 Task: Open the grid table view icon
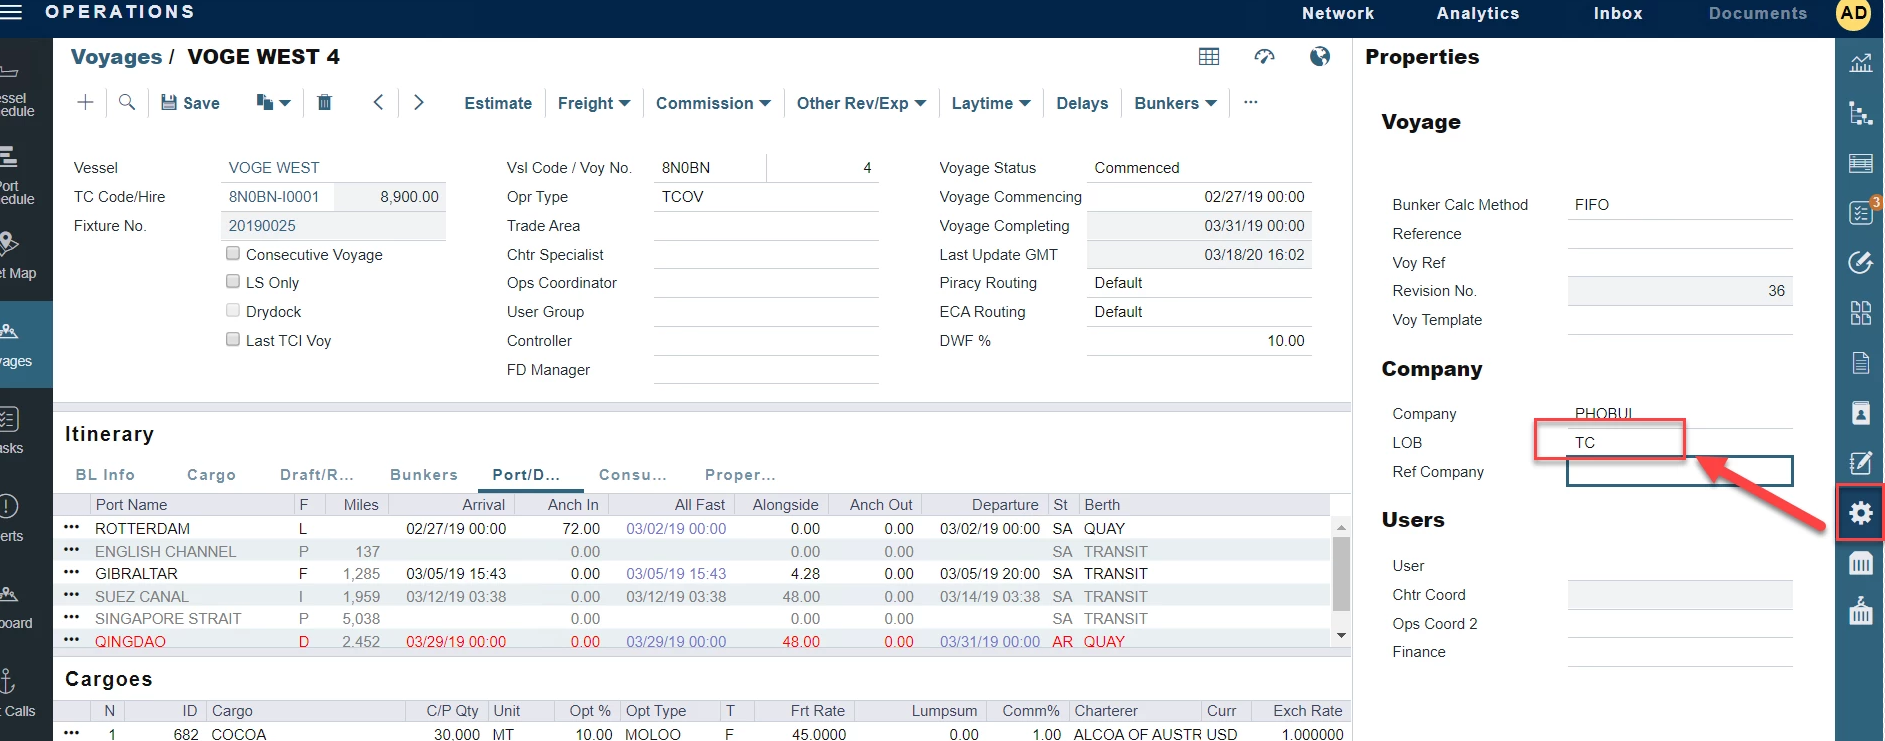tap(1209, 57)
